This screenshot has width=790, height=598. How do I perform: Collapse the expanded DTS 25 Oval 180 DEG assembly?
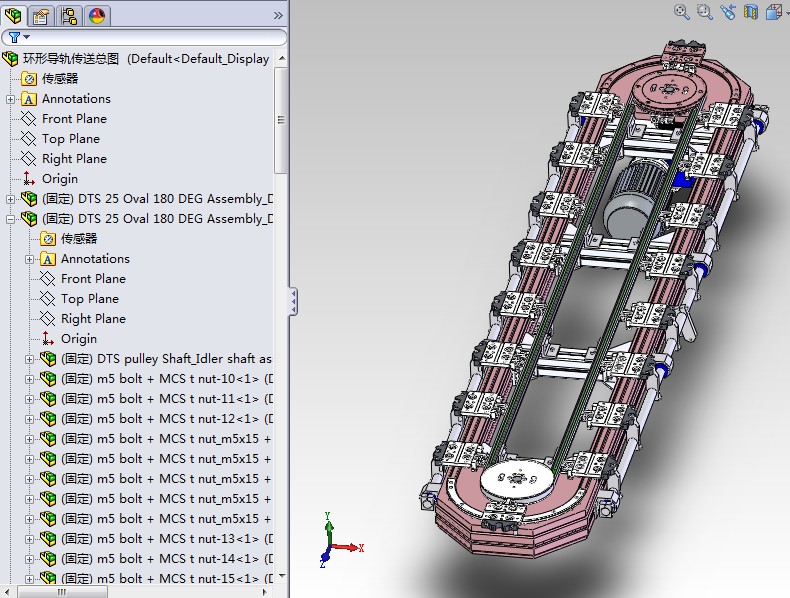[x=10, y=220]
